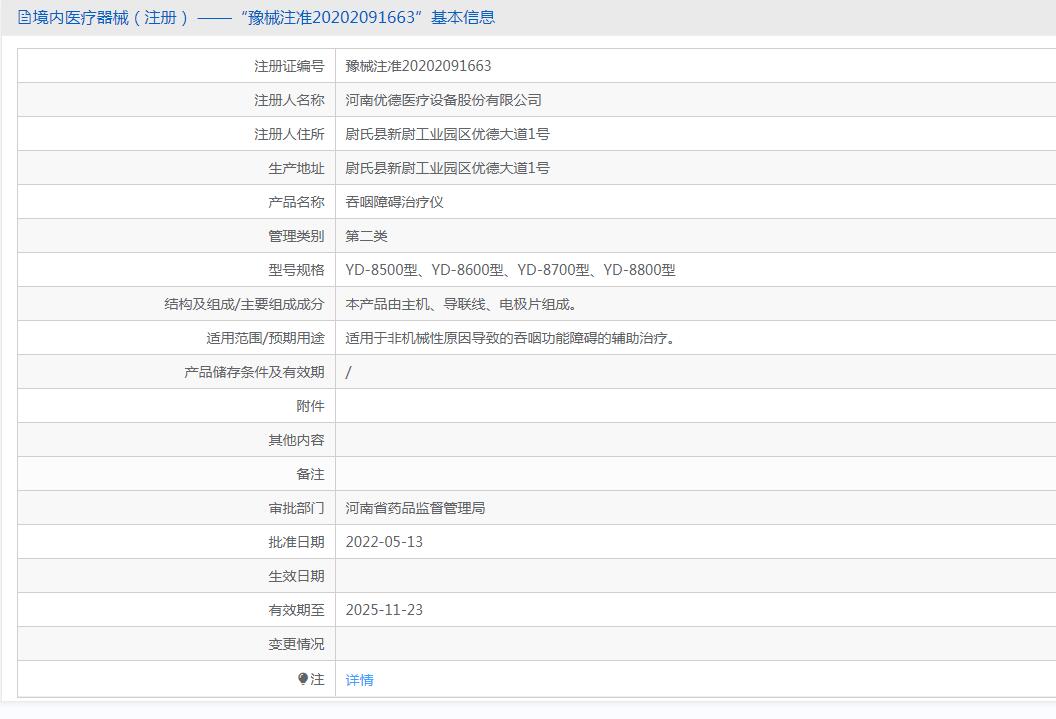Click the 适用范围/预期用途 label

(265, 338)
